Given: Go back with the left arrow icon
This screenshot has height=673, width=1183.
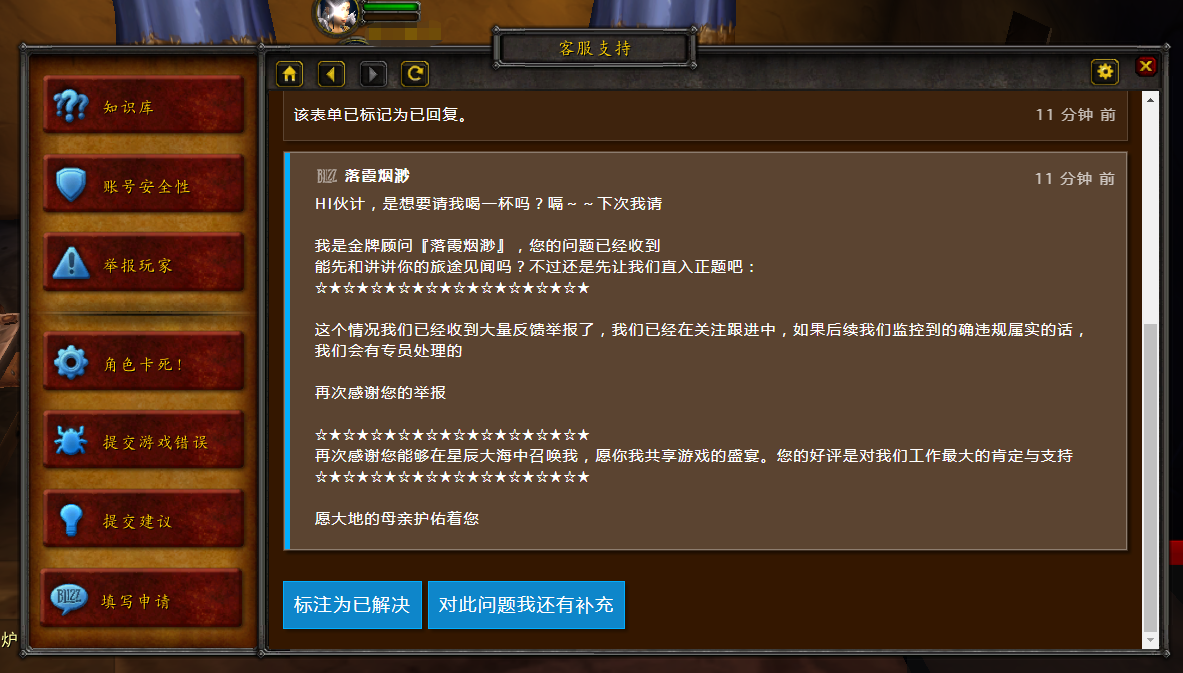Looking at the screenshot, I should [x=331, y=74].
